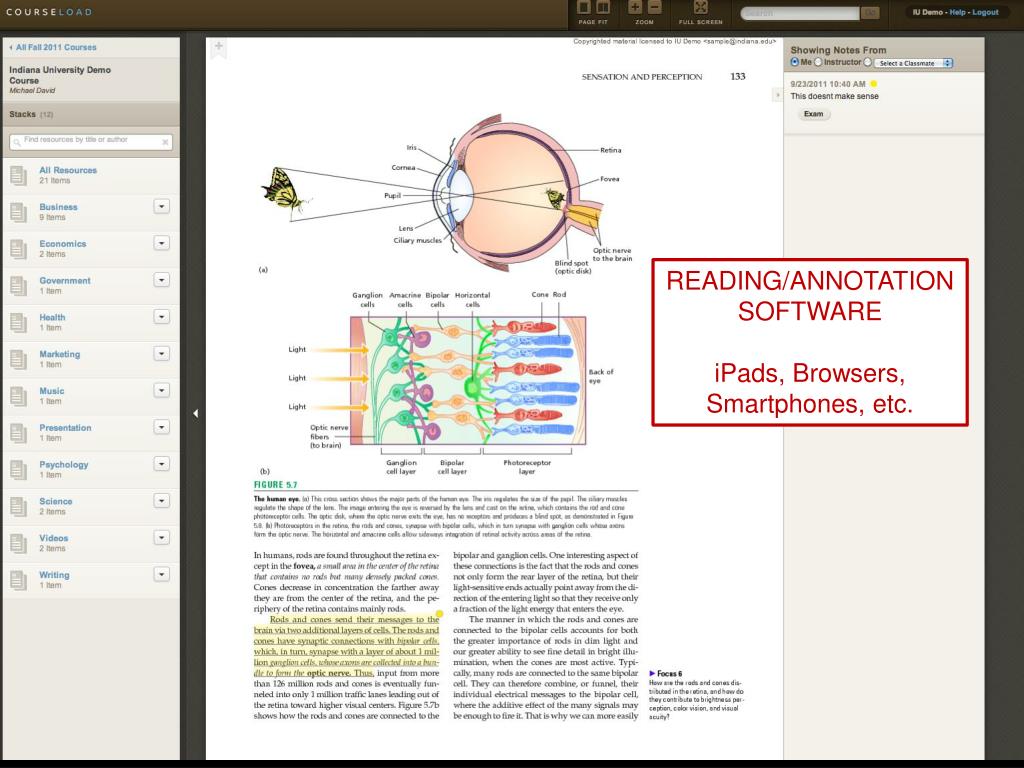Collapse the left sidebar panel arrow
Image resolution: width=1024 pixels, height=768 pixels.
[x=196, y=413]
